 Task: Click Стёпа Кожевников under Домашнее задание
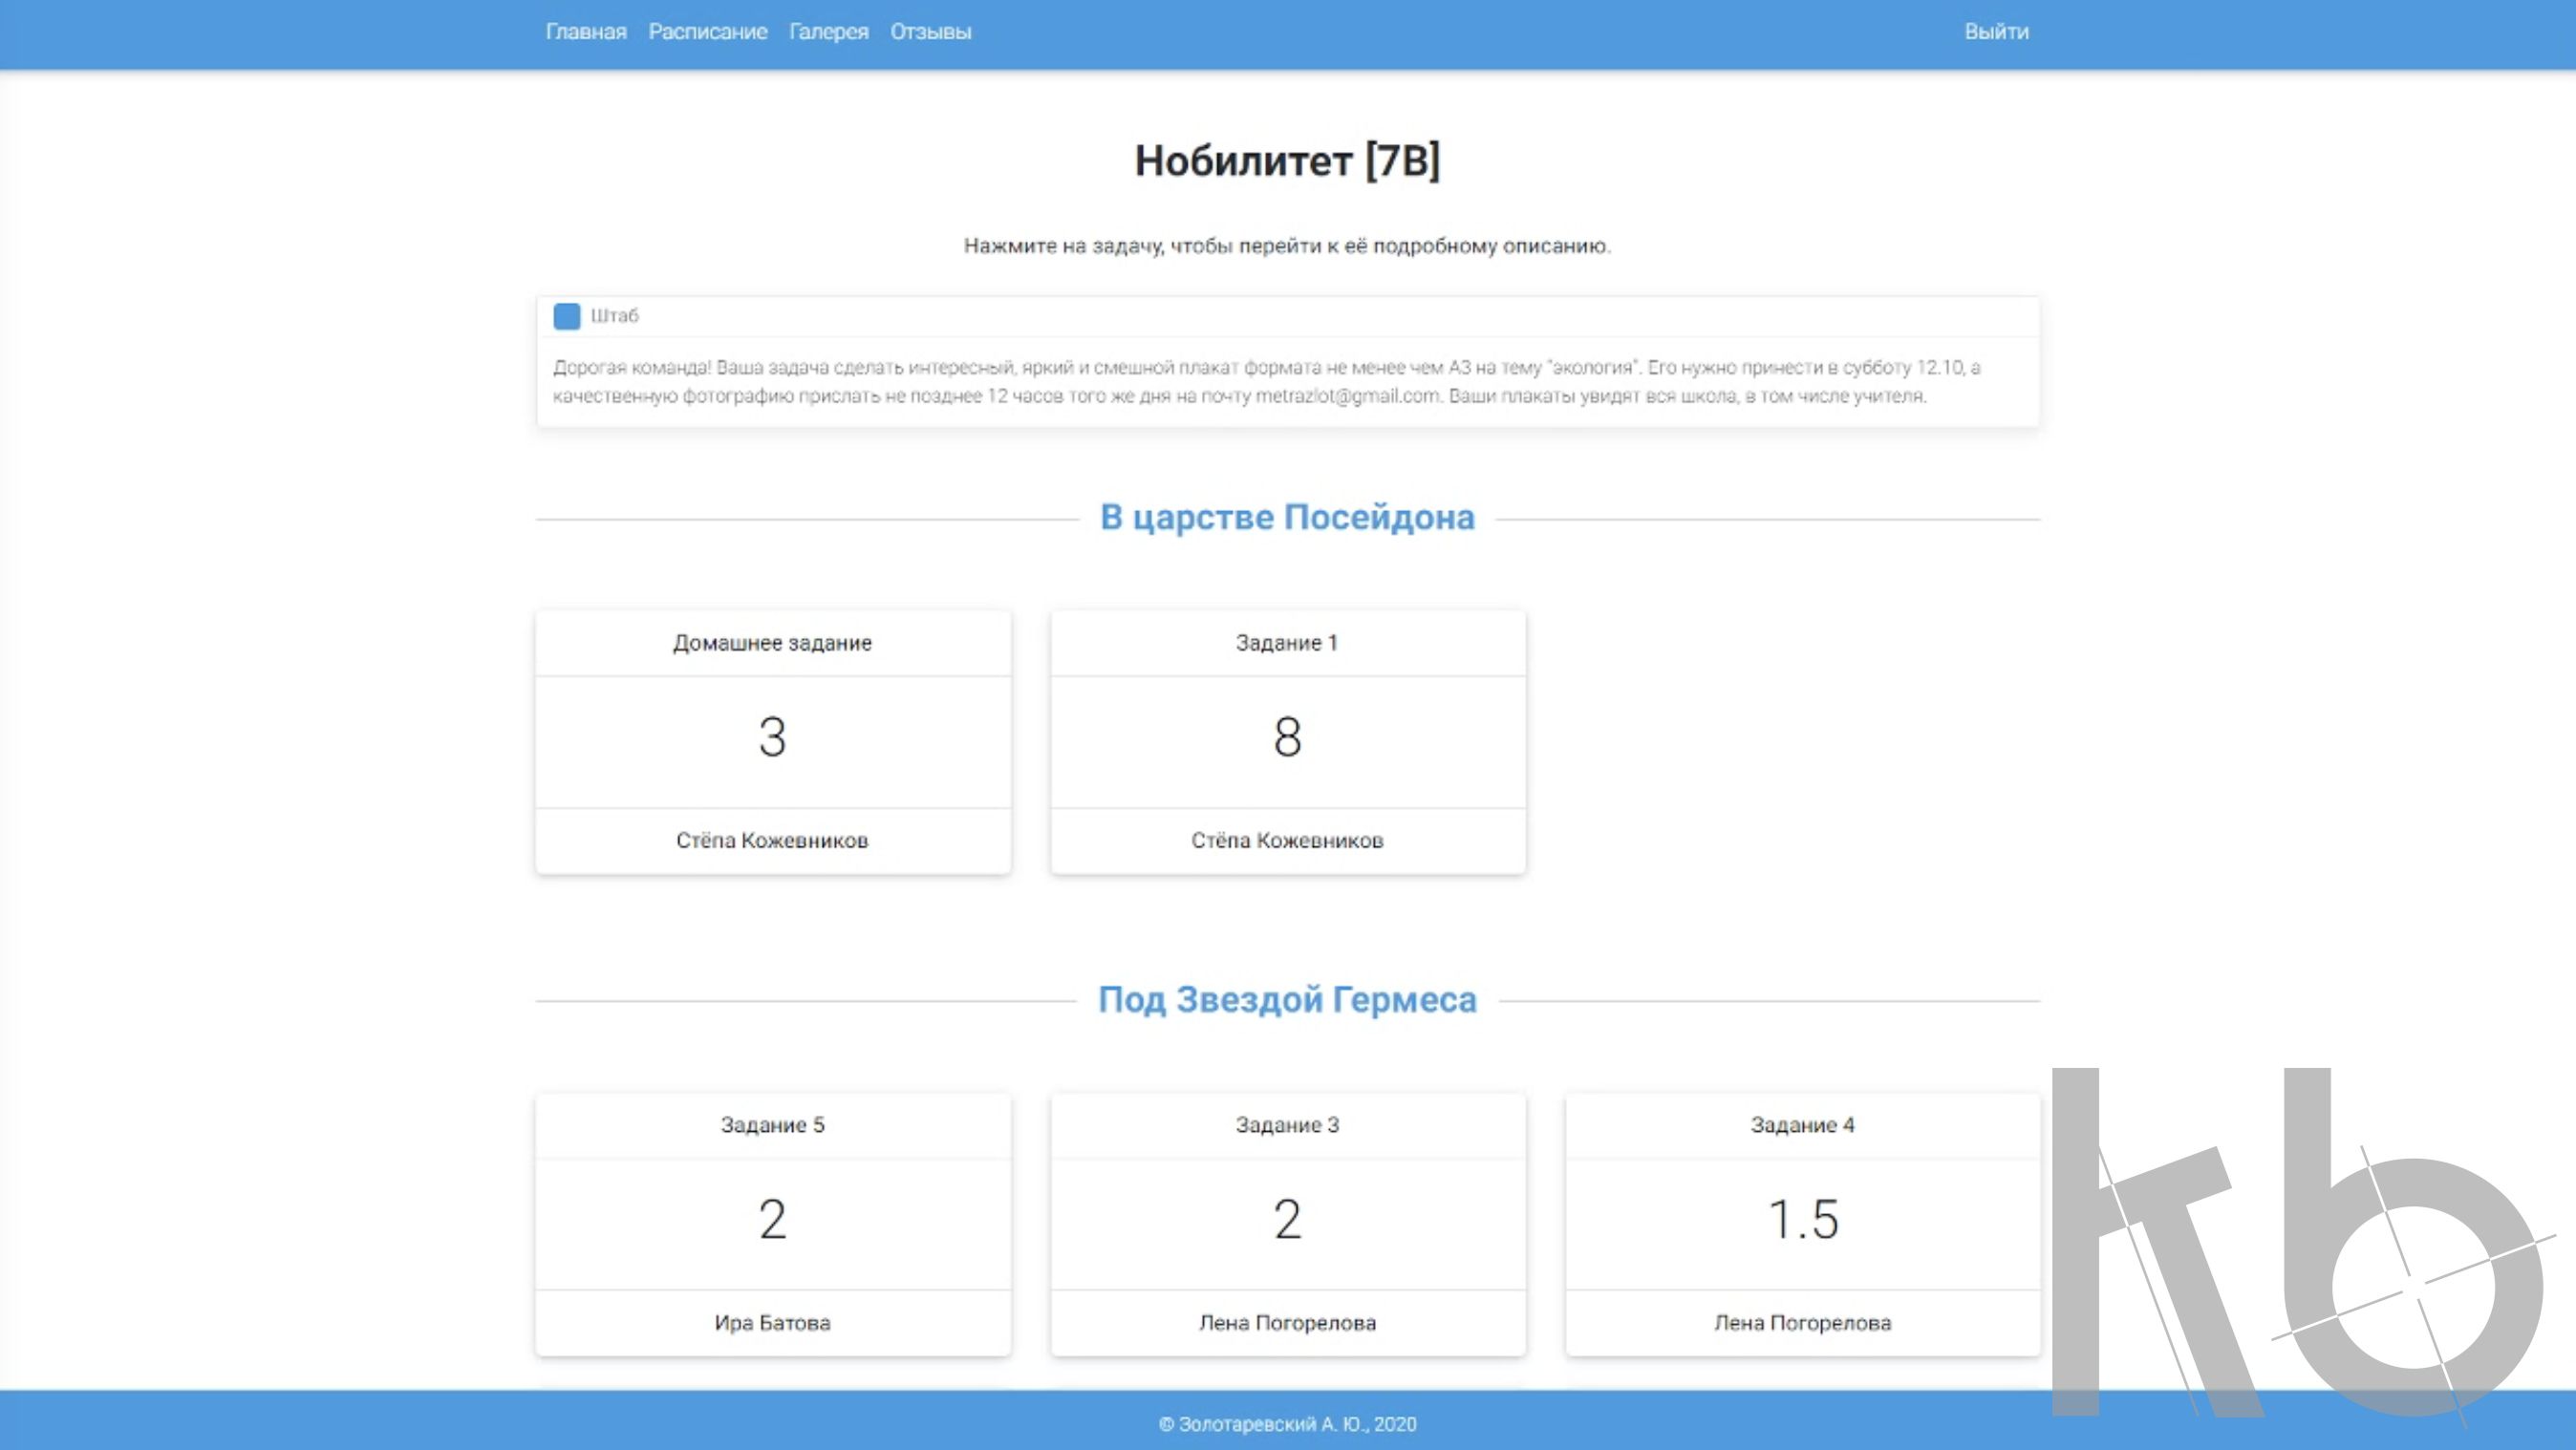click(771, 841)
